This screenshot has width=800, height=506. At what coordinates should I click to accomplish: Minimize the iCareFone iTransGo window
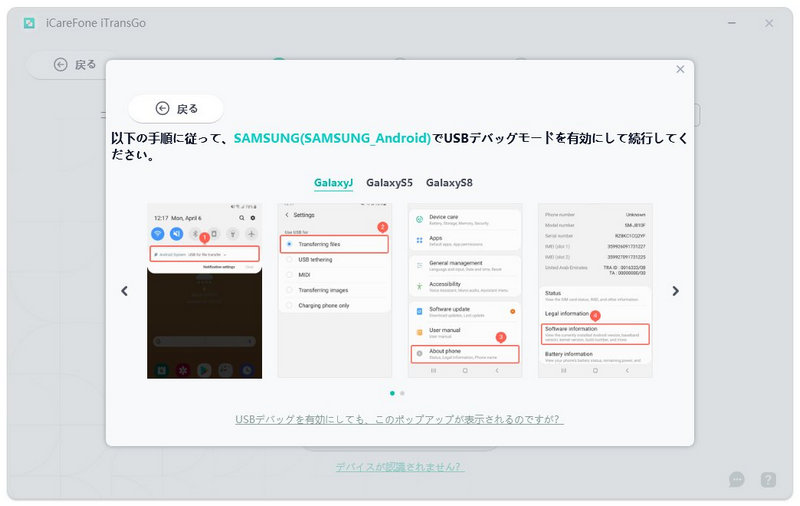732,23
